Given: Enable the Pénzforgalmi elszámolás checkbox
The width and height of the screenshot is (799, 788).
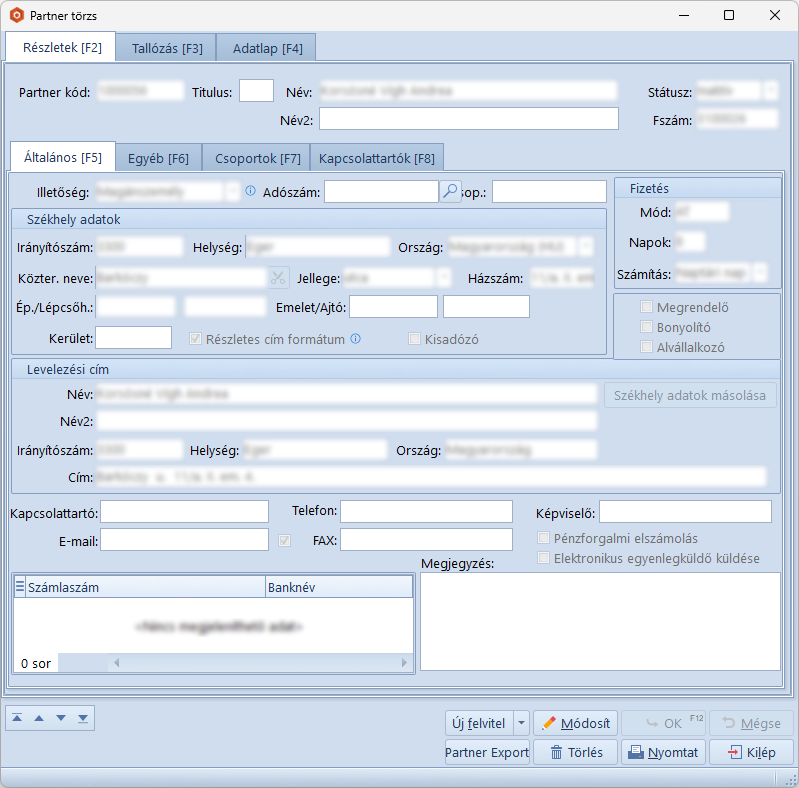Looking at the screenshot, I should point(545,538).
